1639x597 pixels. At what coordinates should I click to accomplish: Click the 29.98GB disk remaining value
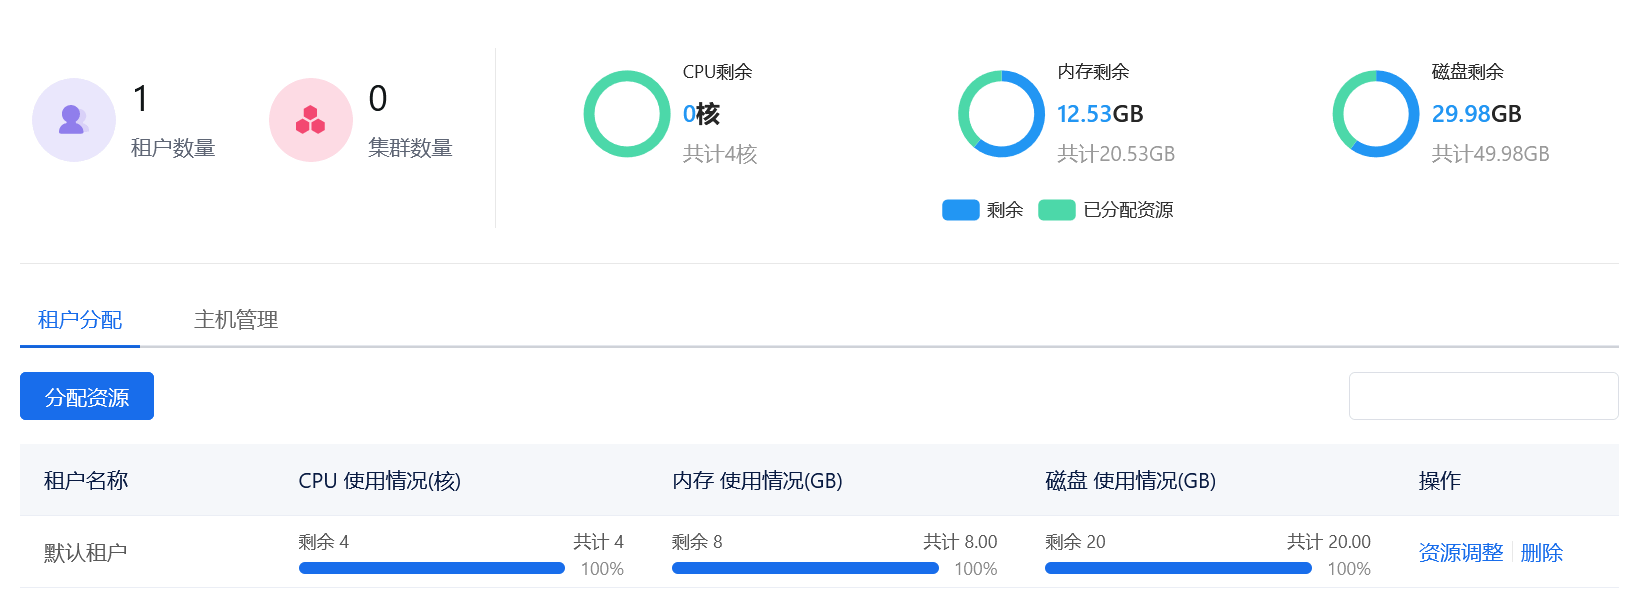[x=1476, y=114]
